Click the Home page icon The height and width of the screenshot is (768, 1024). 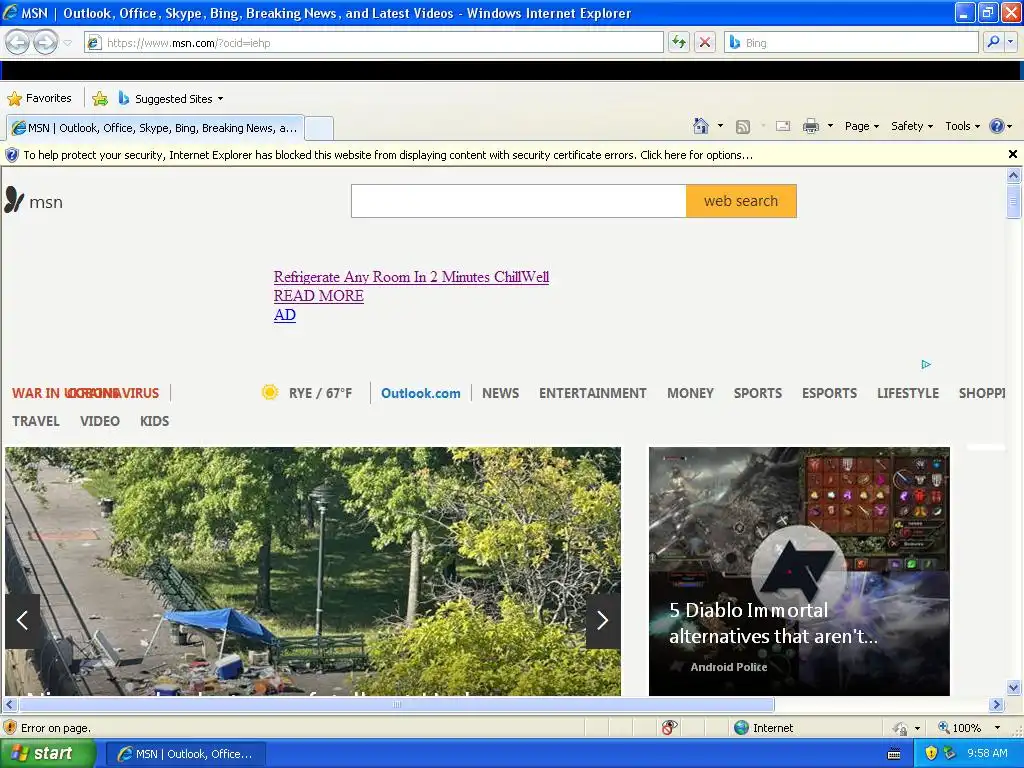coord(701,126)
